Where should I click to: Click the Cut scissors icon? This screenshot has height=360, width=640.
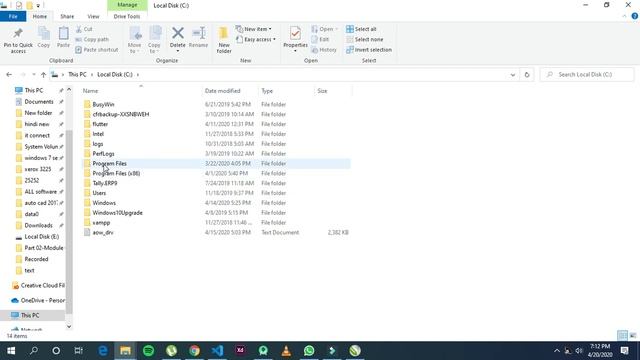point(79,29)
